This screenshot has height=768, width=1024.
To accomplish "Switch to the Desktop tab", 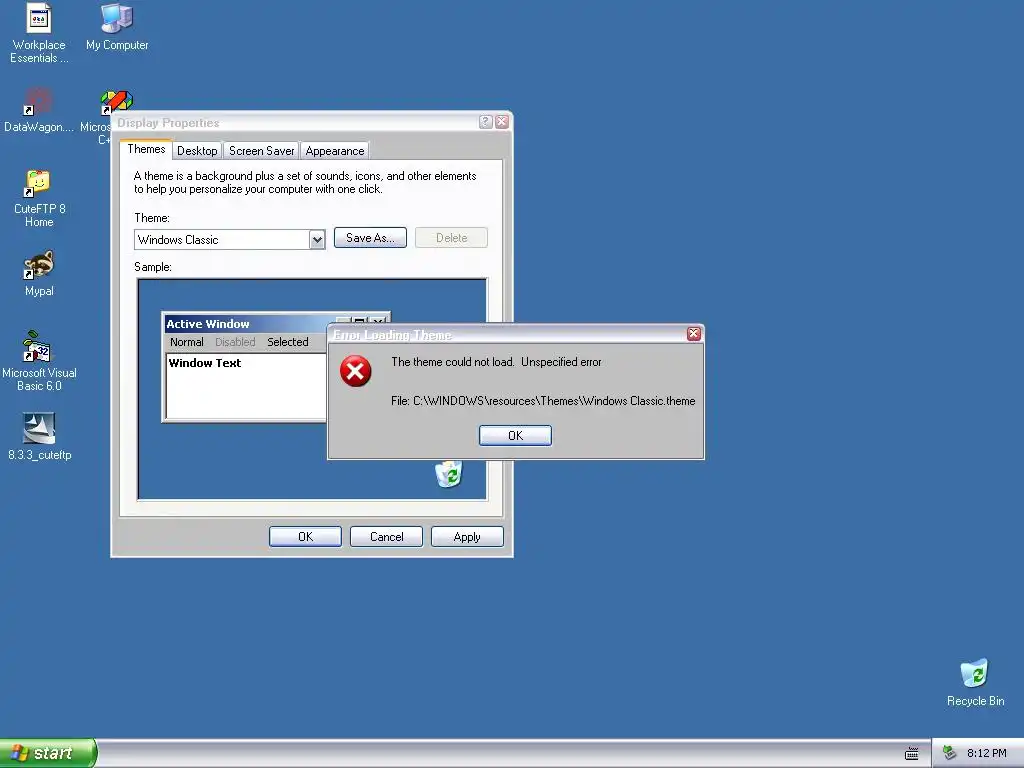I will [197, 151].
